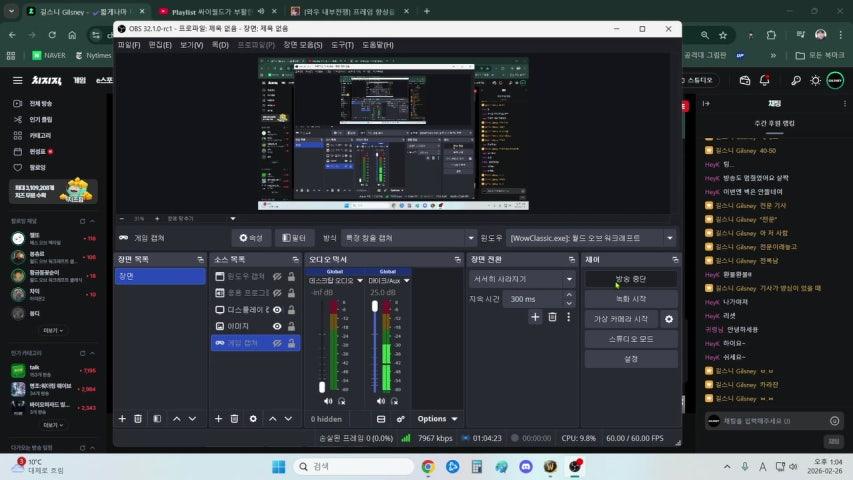The height and width of the screenshot is (480, 853).
Task: Unlock the 윈도우 캡쳐 source lock
Action: (x=291, y=276)
